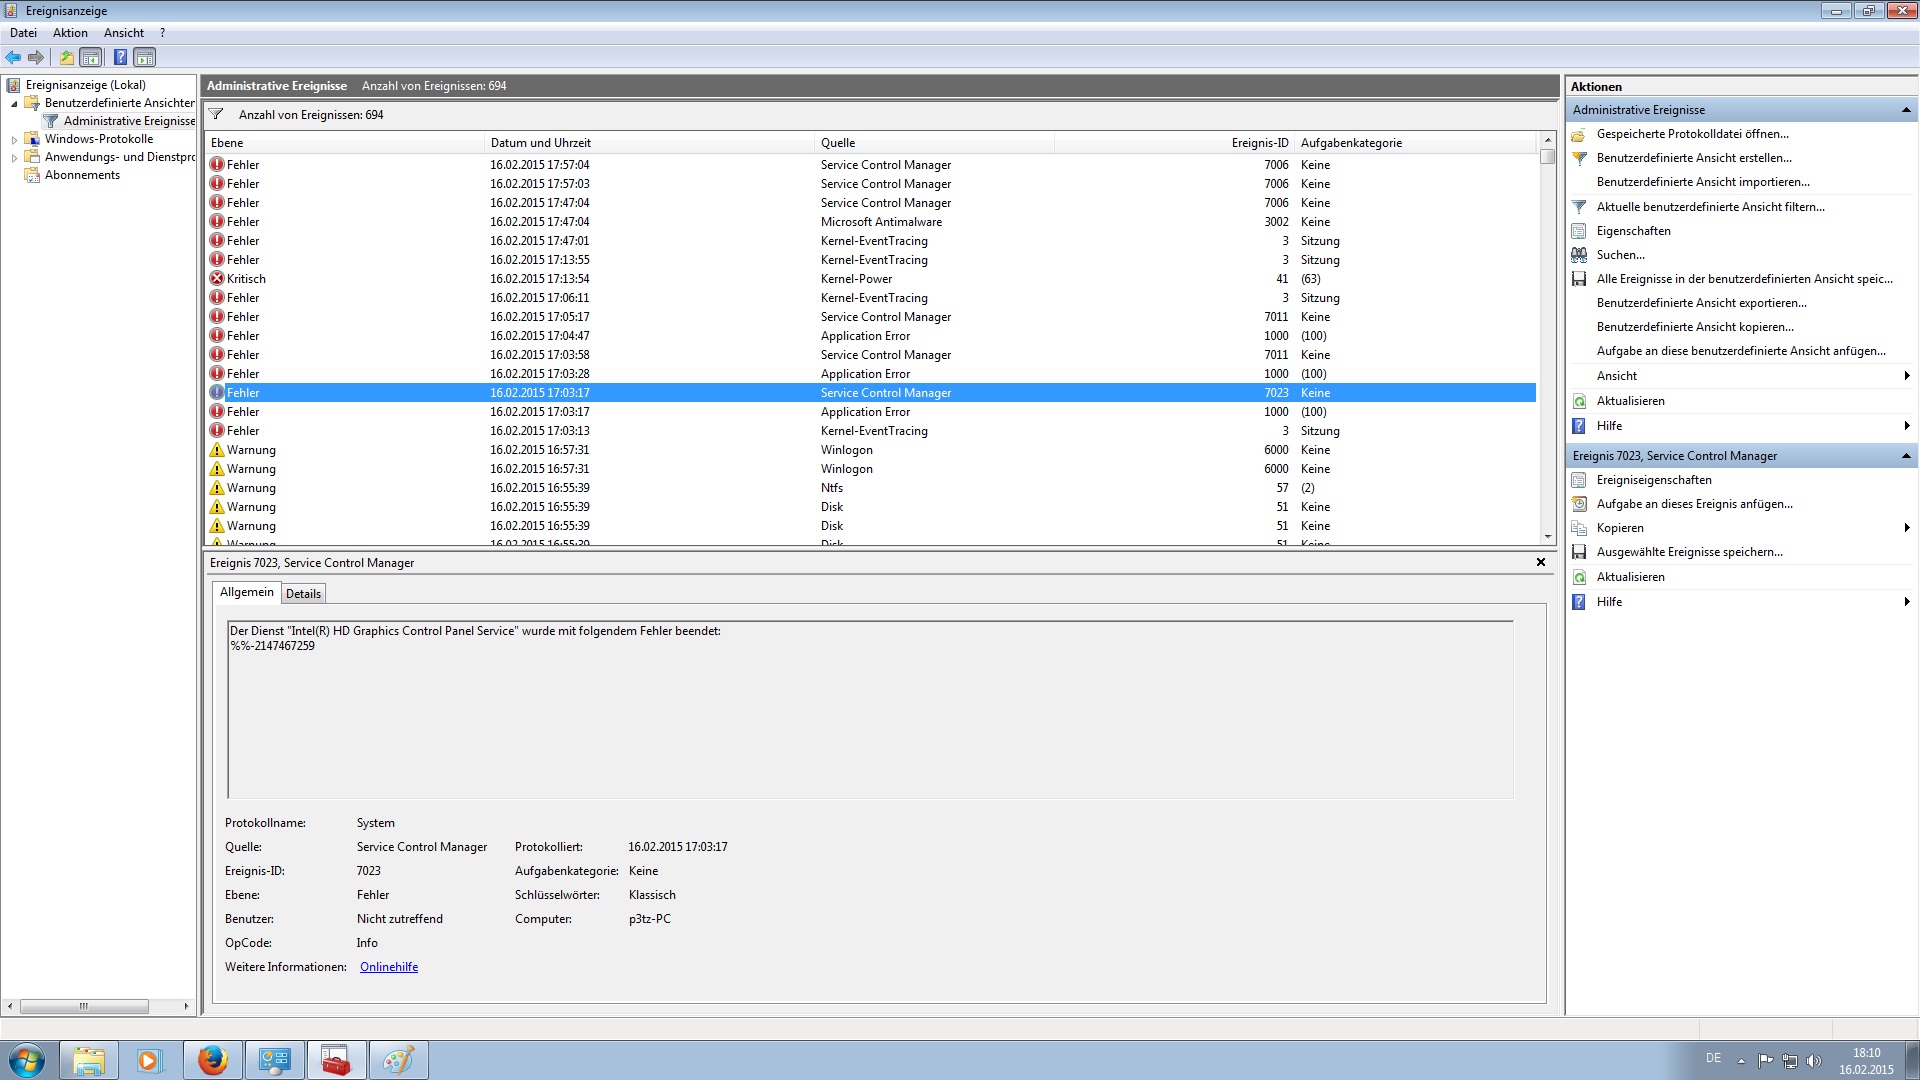Toggle the action pane show/hide toolbar button

click(145, 57)
